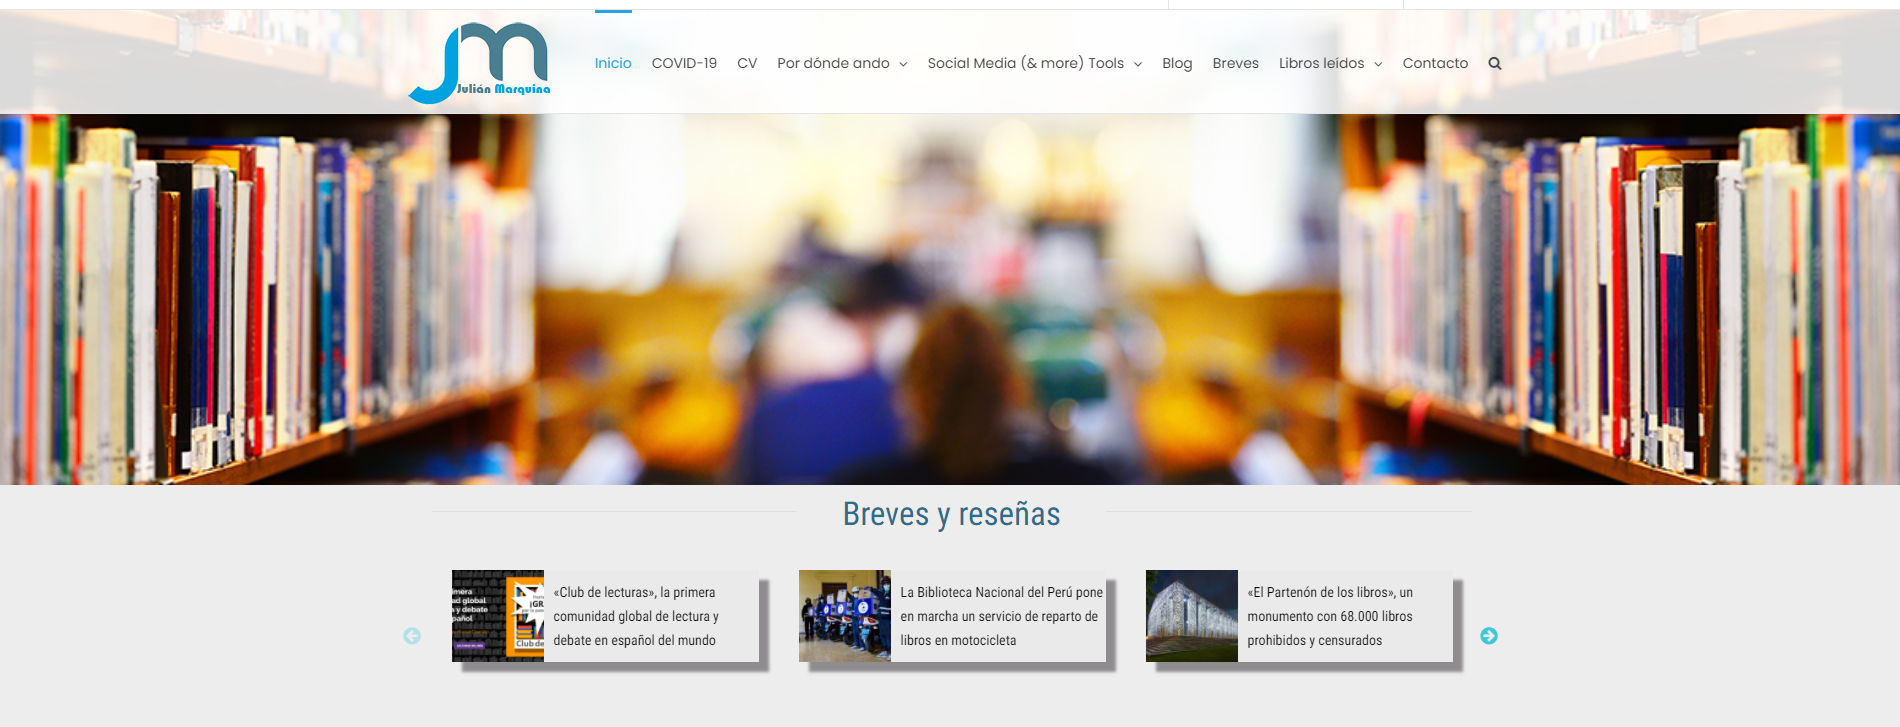
Task: Open the COVID-19 menu item
Action: [x=684, y=64]
